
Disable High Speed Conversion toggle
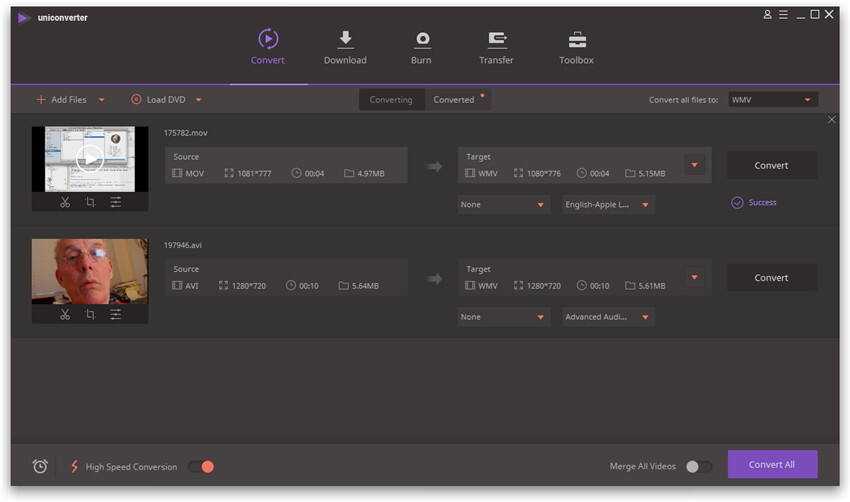pos(201,466)
